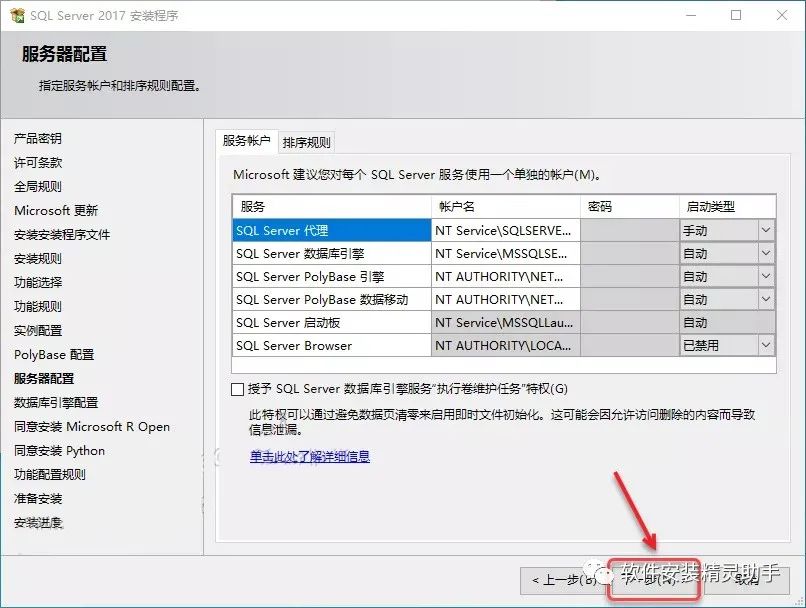Click account name NT Service\SQLSERVE... cell
The image size is (806, 608).
coord(506,230)
